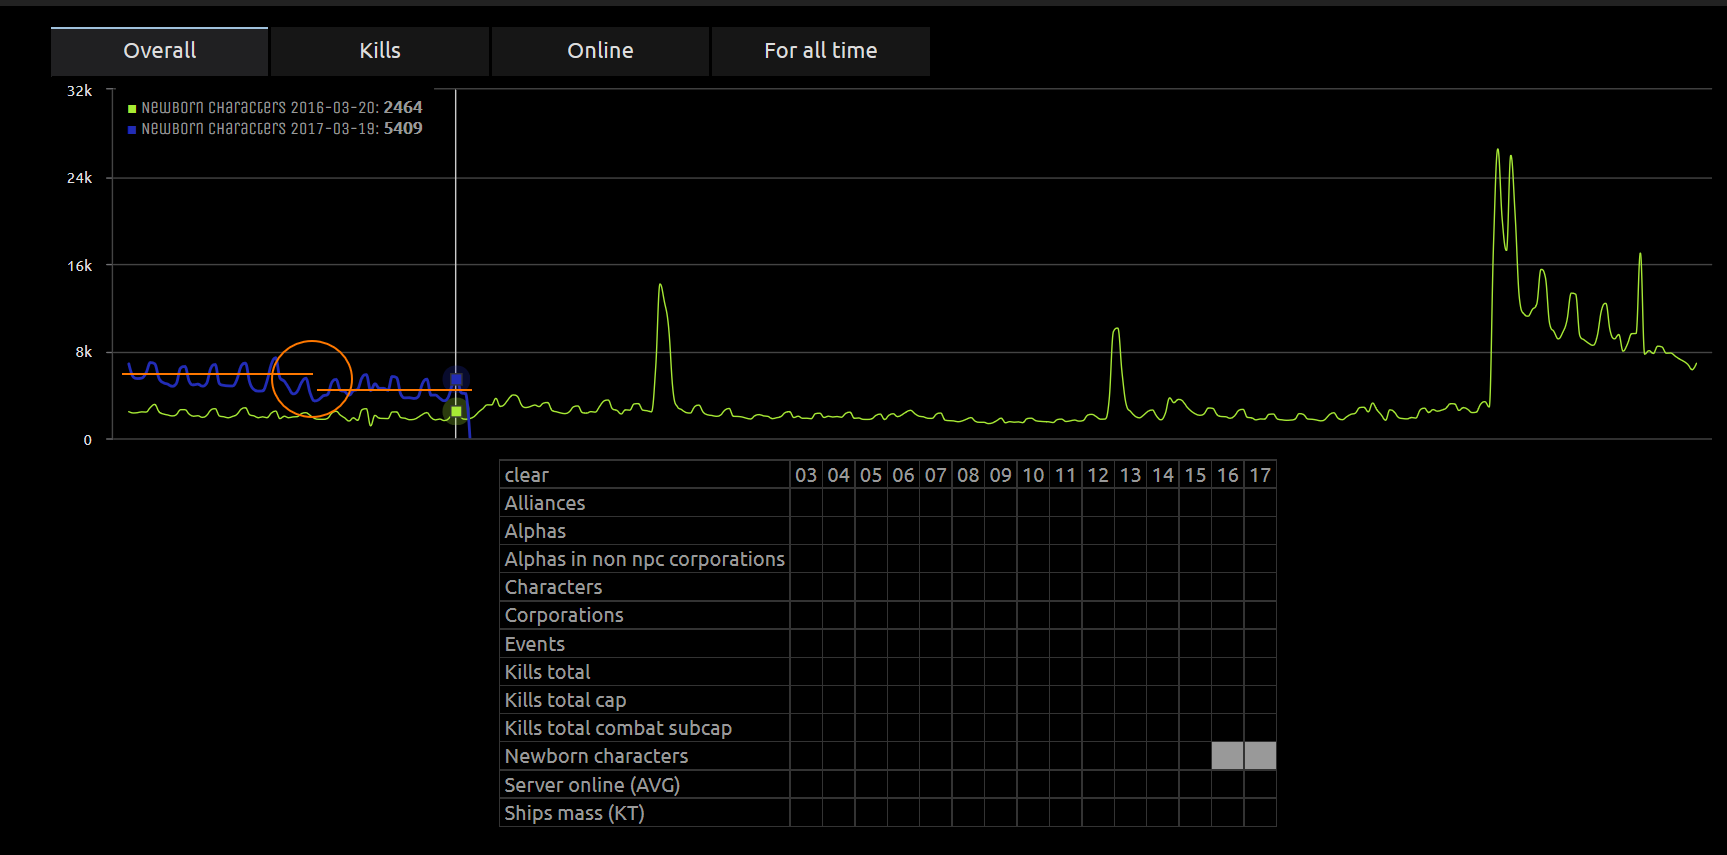Select the Kills total cap row
The image size is (1727, 855).
(644, 700)
